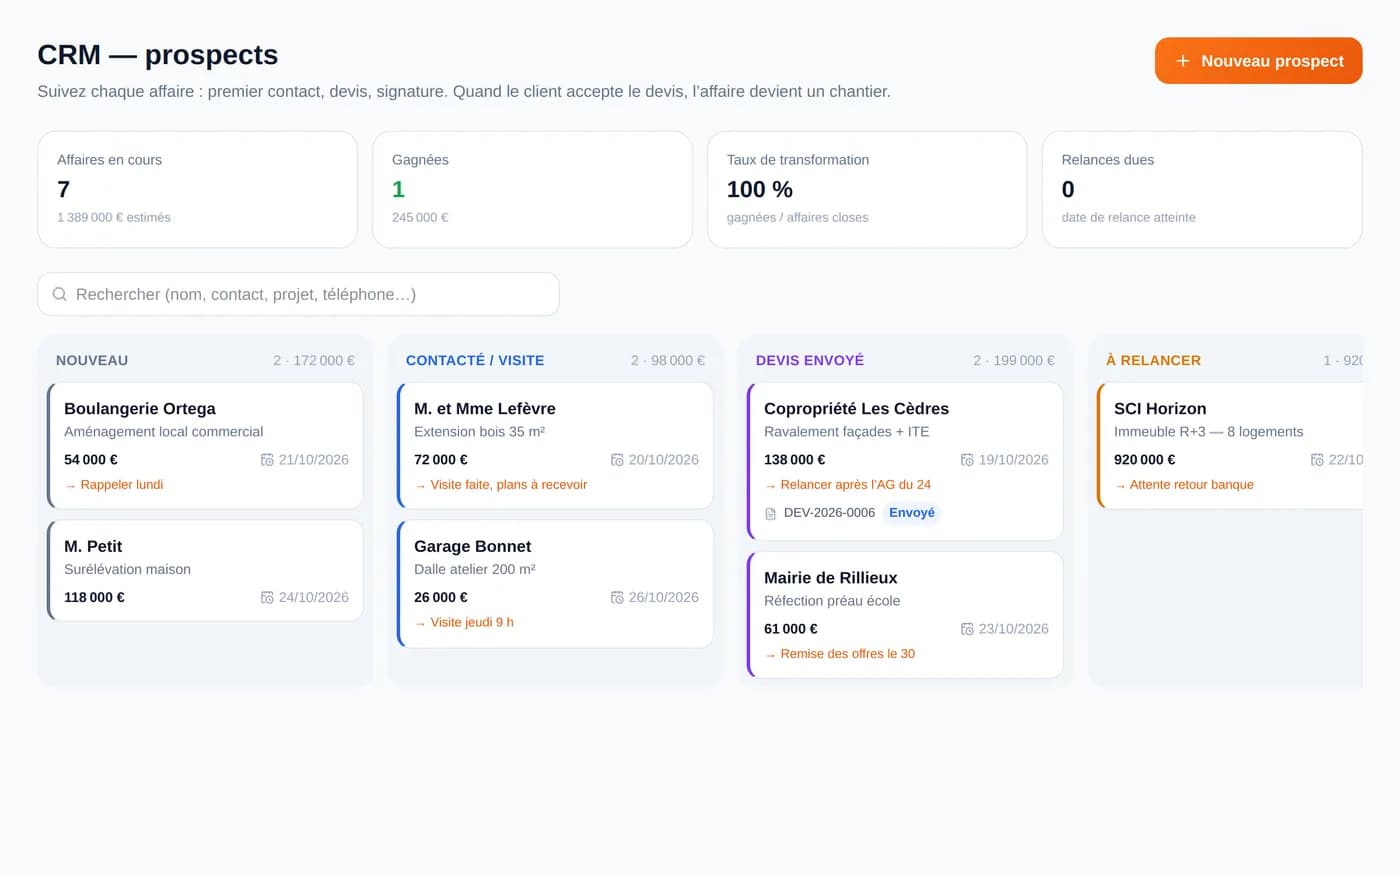Click the DEVIS ENVOYÉ column header

810,360
